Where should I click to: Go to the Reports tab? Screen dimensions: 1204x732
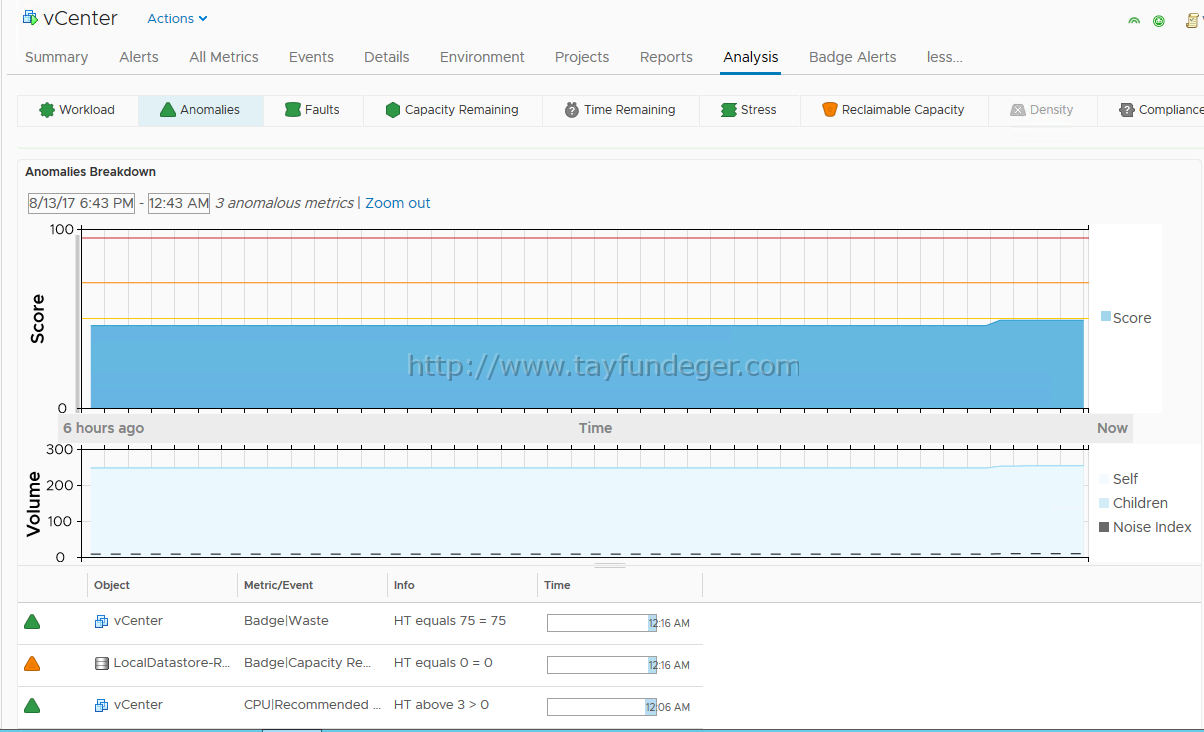(x=666, y=57)
